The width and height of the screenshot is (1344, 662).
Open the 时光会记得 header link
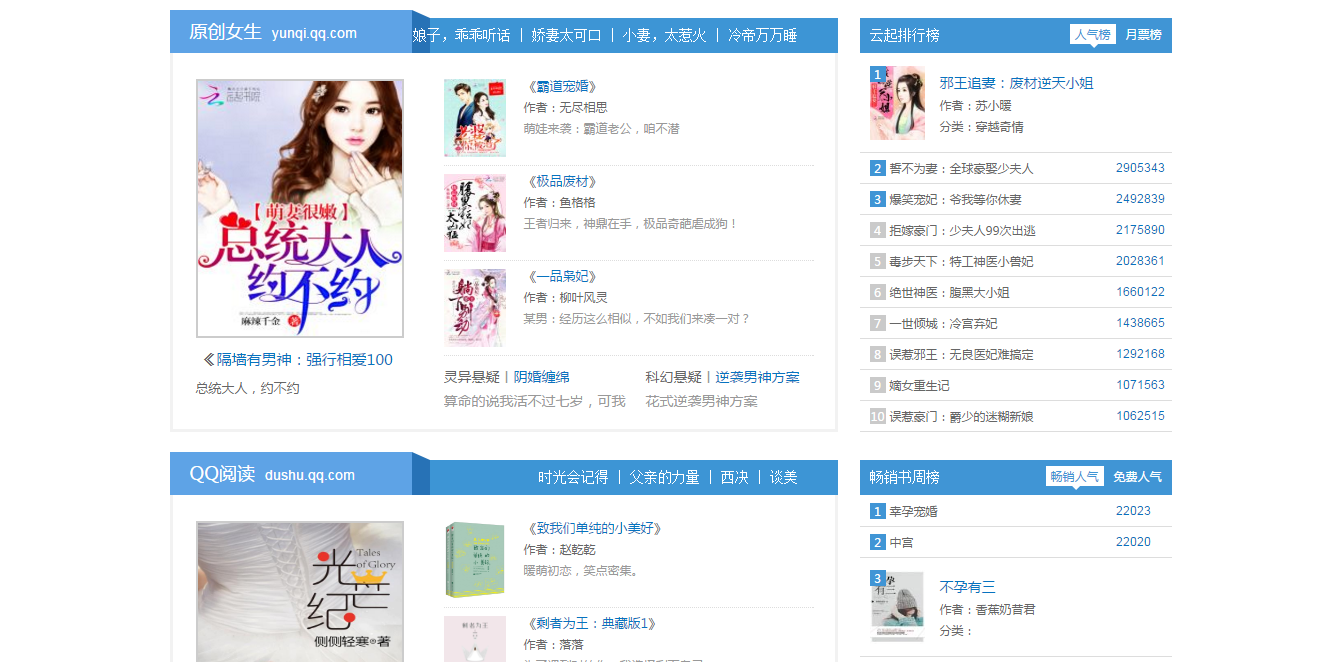pos(573,477)
